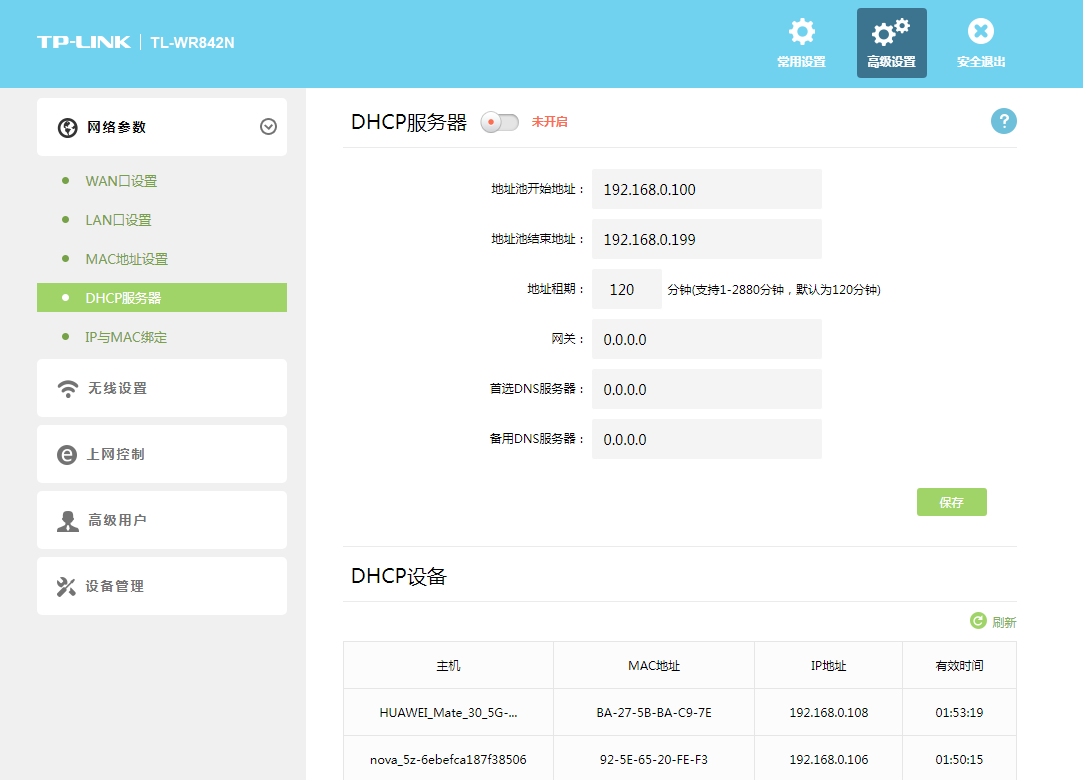Click the 上网控制 icon
The image size is (1083, 780).
(67, 453)
